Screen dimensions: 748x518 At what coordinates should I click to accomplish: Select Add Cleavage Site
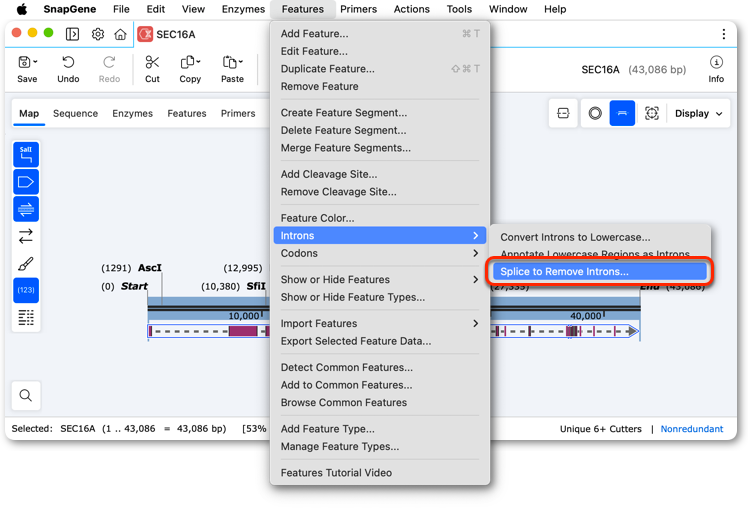380,174
